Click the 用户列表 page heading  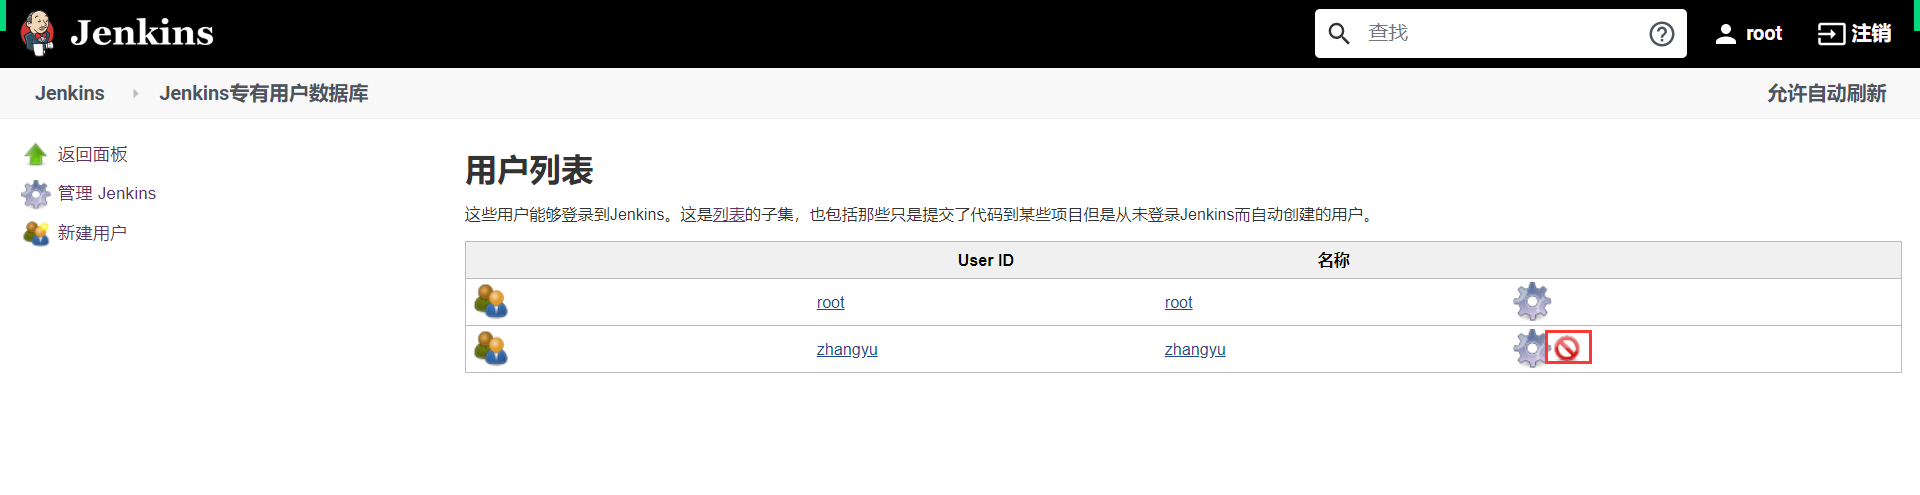tap(529, 170)
